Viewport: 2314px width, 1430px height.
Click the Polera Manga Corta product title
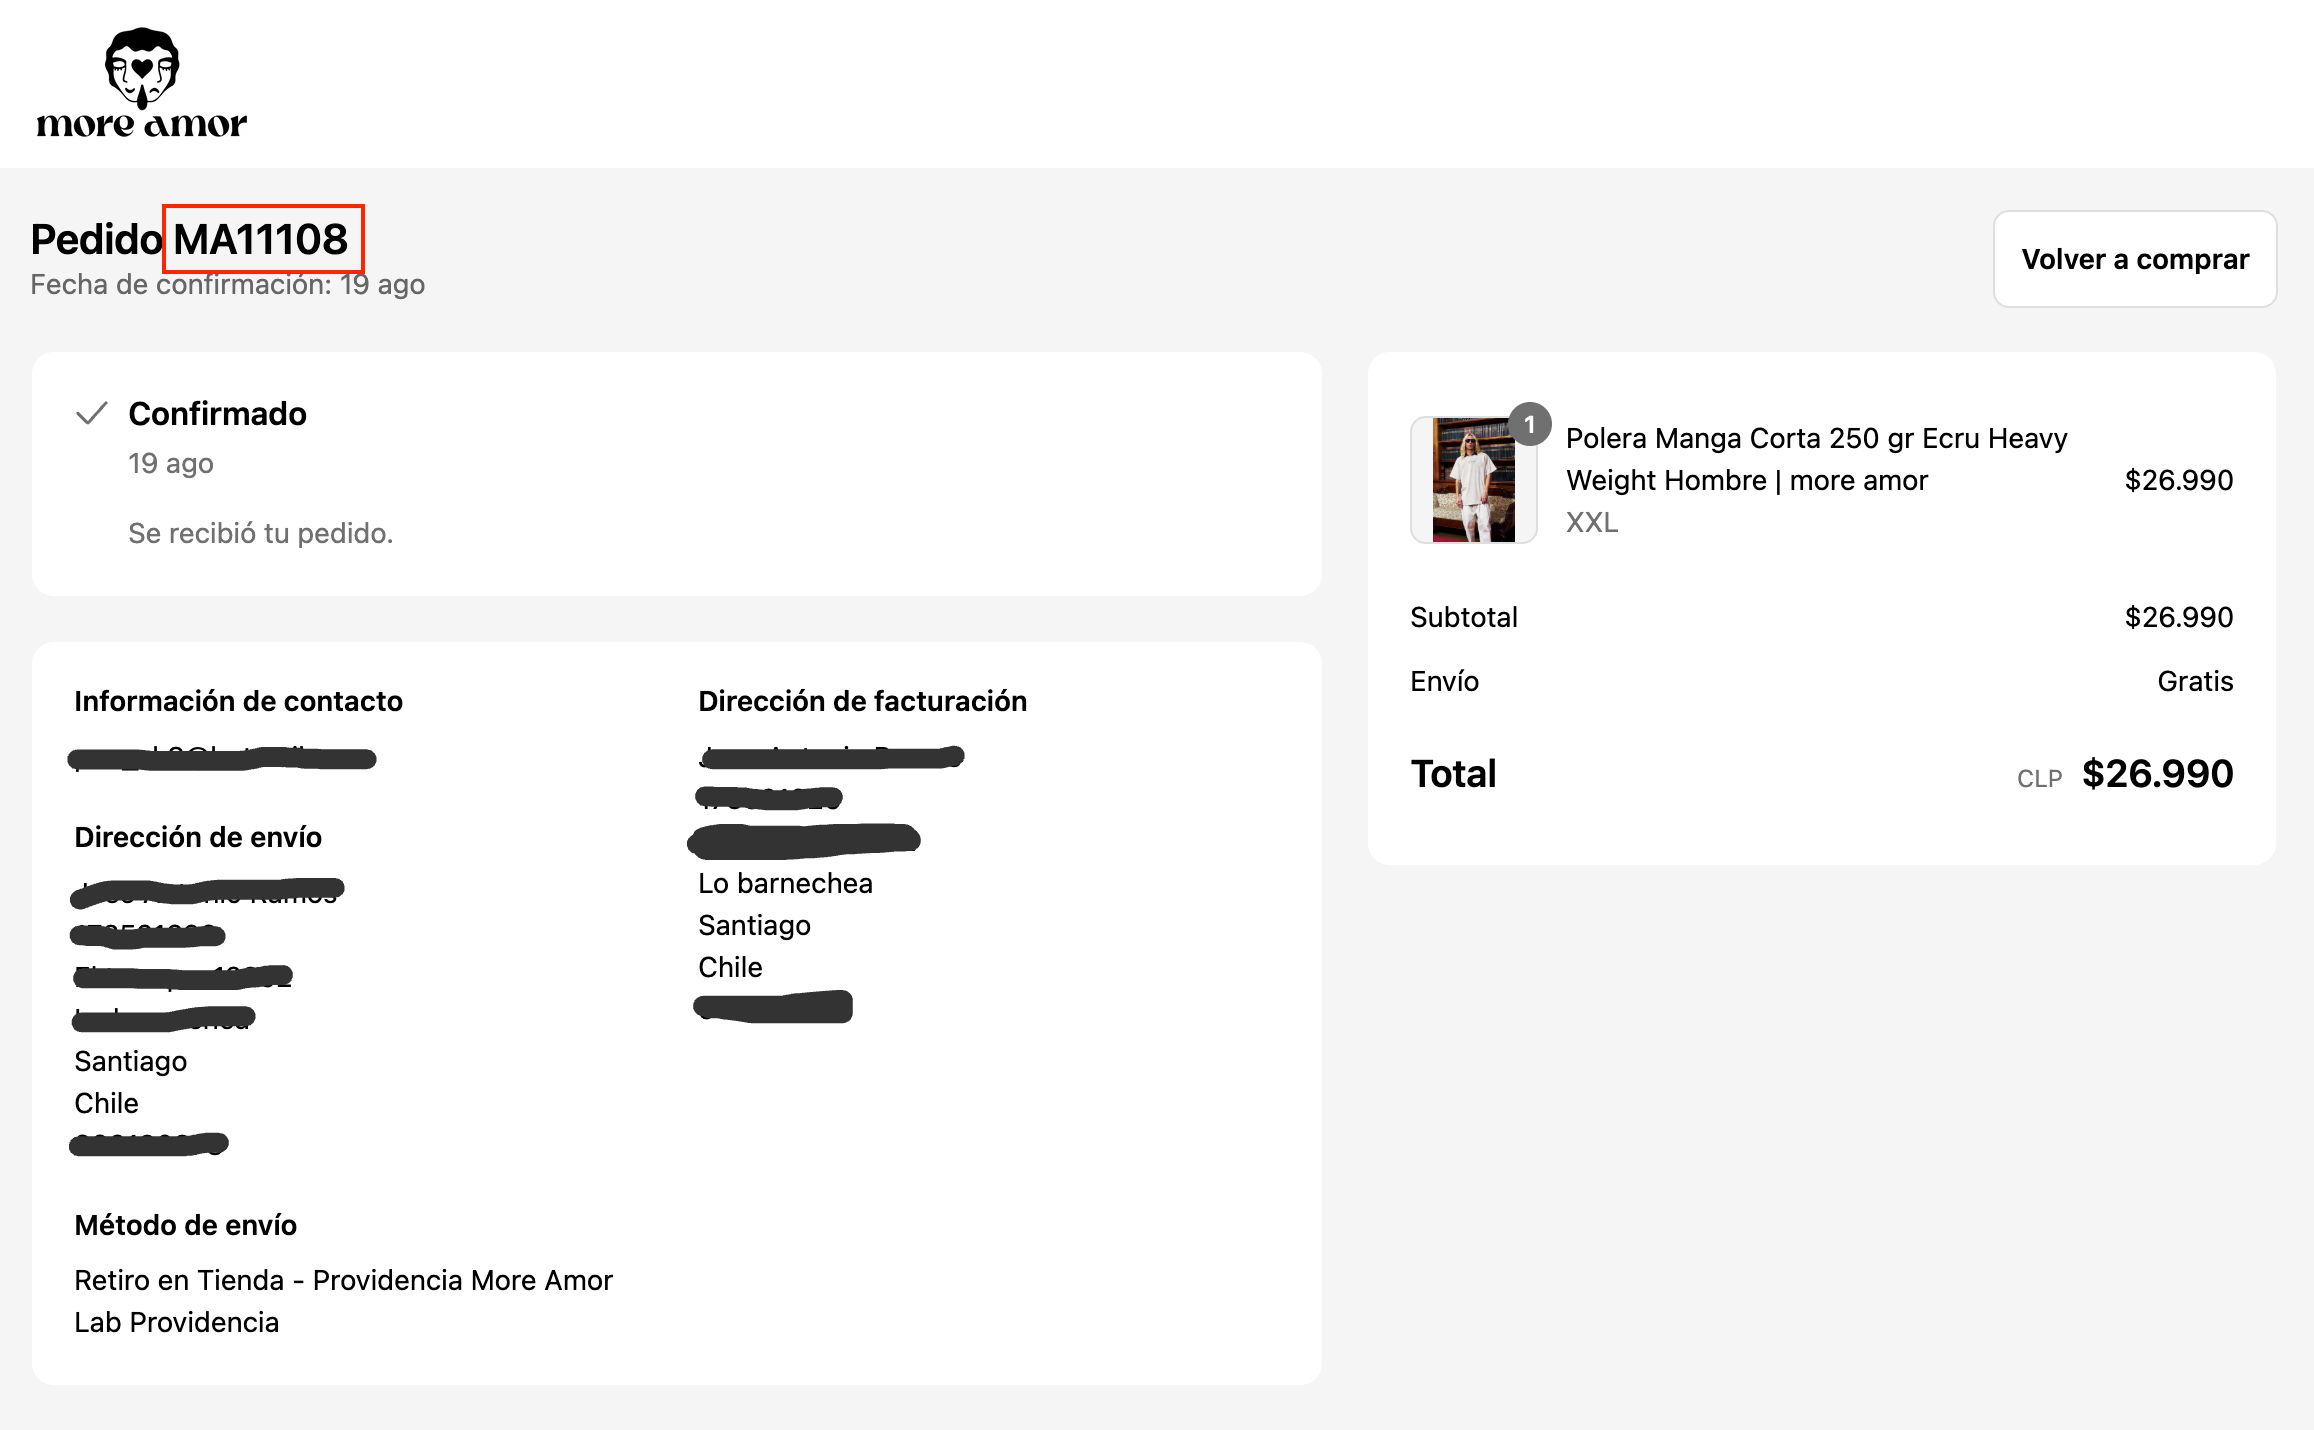pos(1815,459)
